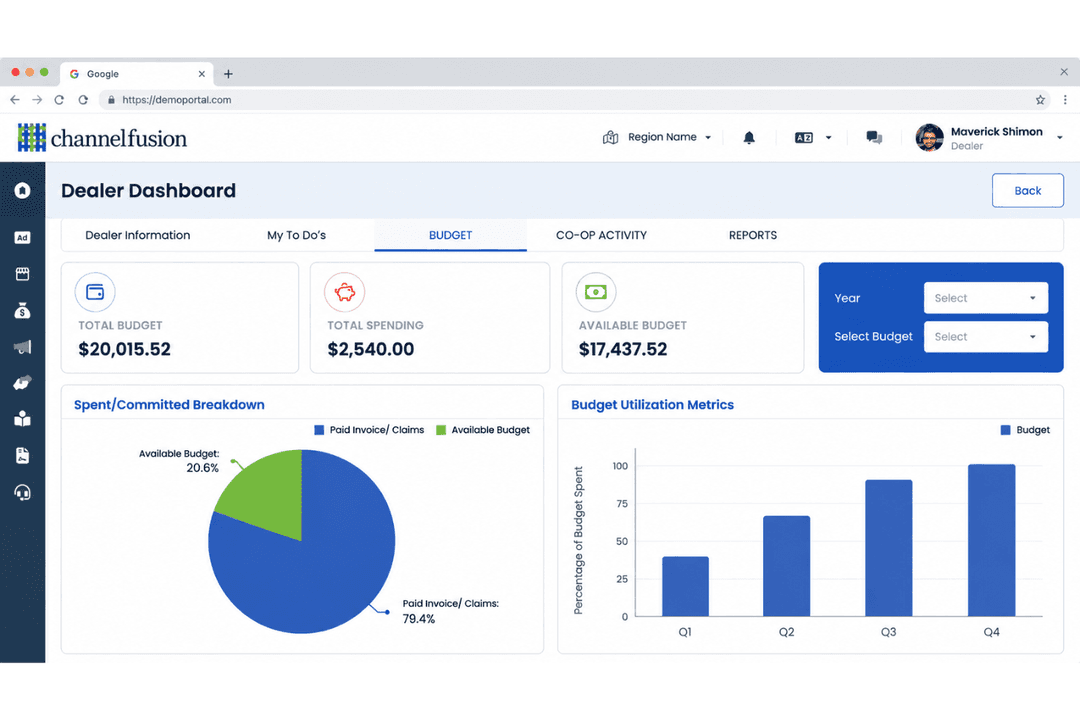The width and height of the screenshot is (1080, 720).
Task: Open a new browser tab with plus
Action: click(228, 74)
